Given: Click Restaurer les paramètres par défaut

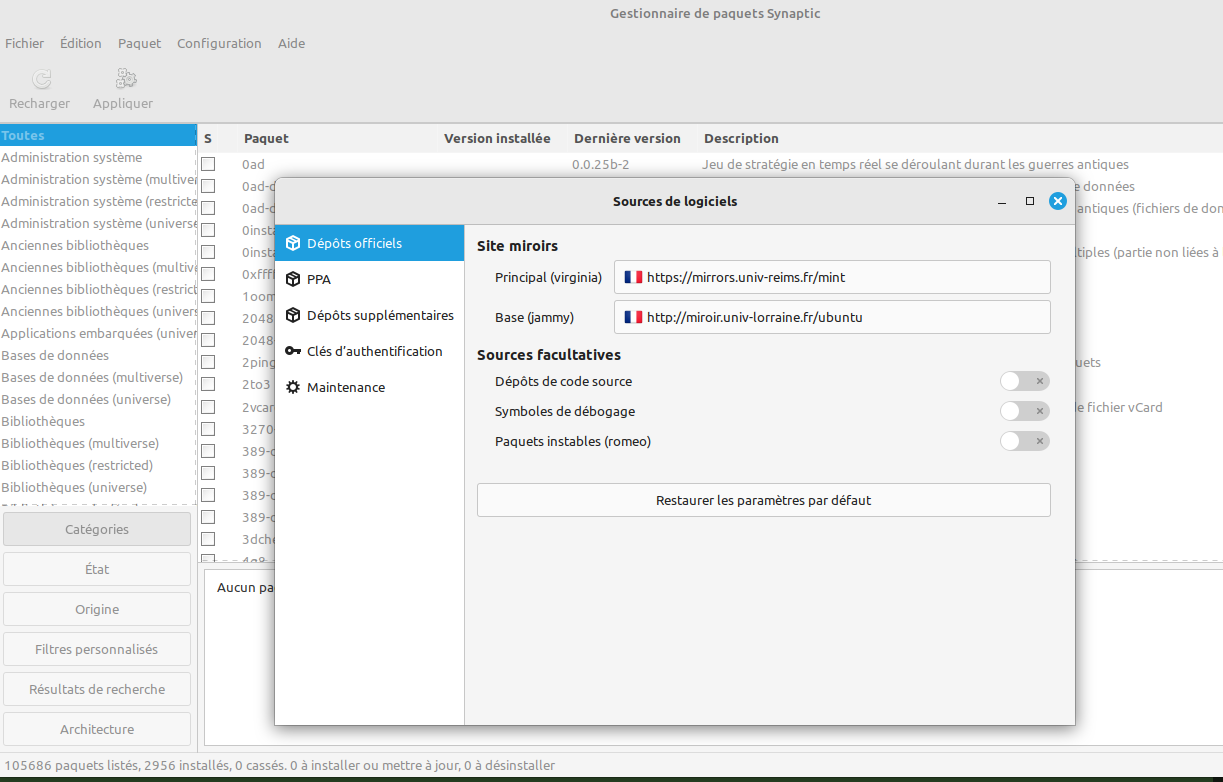Looking at the screenshot, I should (763, 500).
